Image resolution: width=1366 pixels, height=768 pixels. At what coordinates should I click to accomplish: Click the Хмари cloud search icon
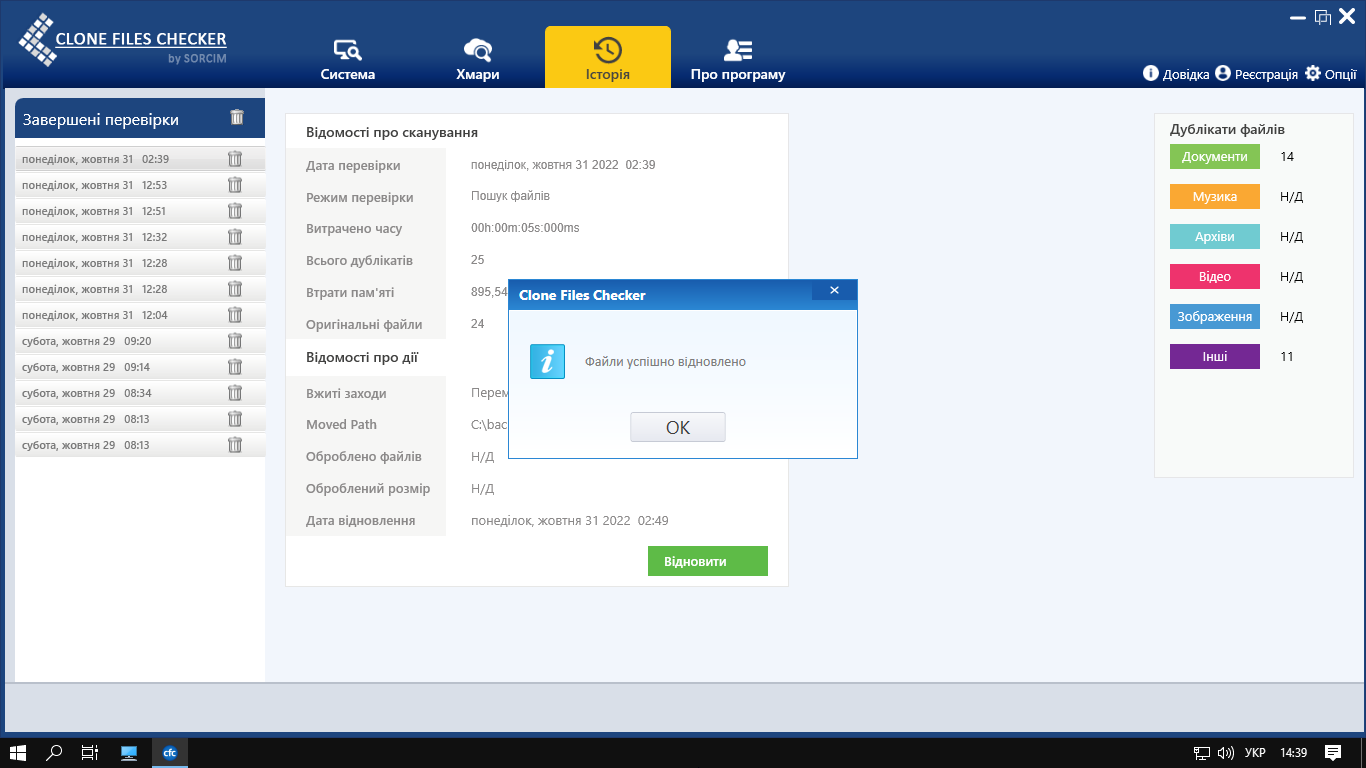[478, 50]
